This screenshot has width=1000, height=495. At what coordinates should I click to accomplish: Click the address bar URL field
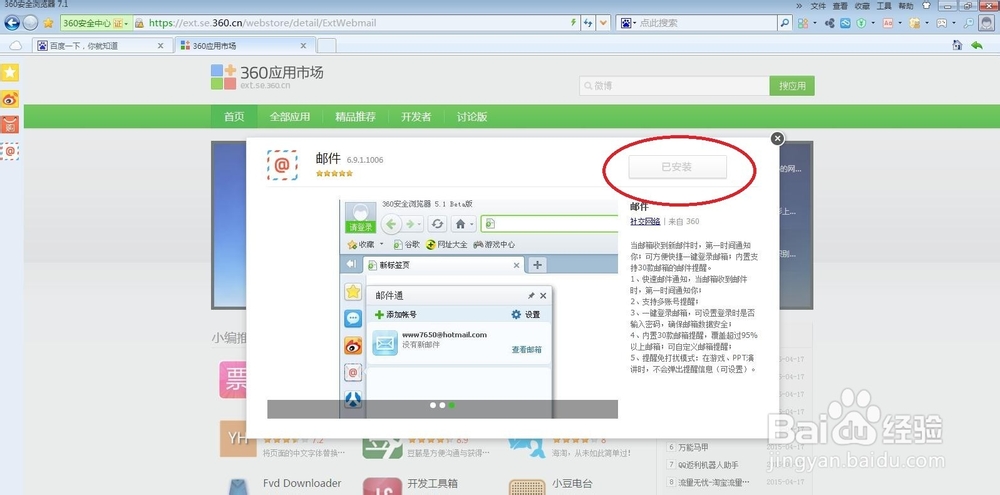pos(357,23)
